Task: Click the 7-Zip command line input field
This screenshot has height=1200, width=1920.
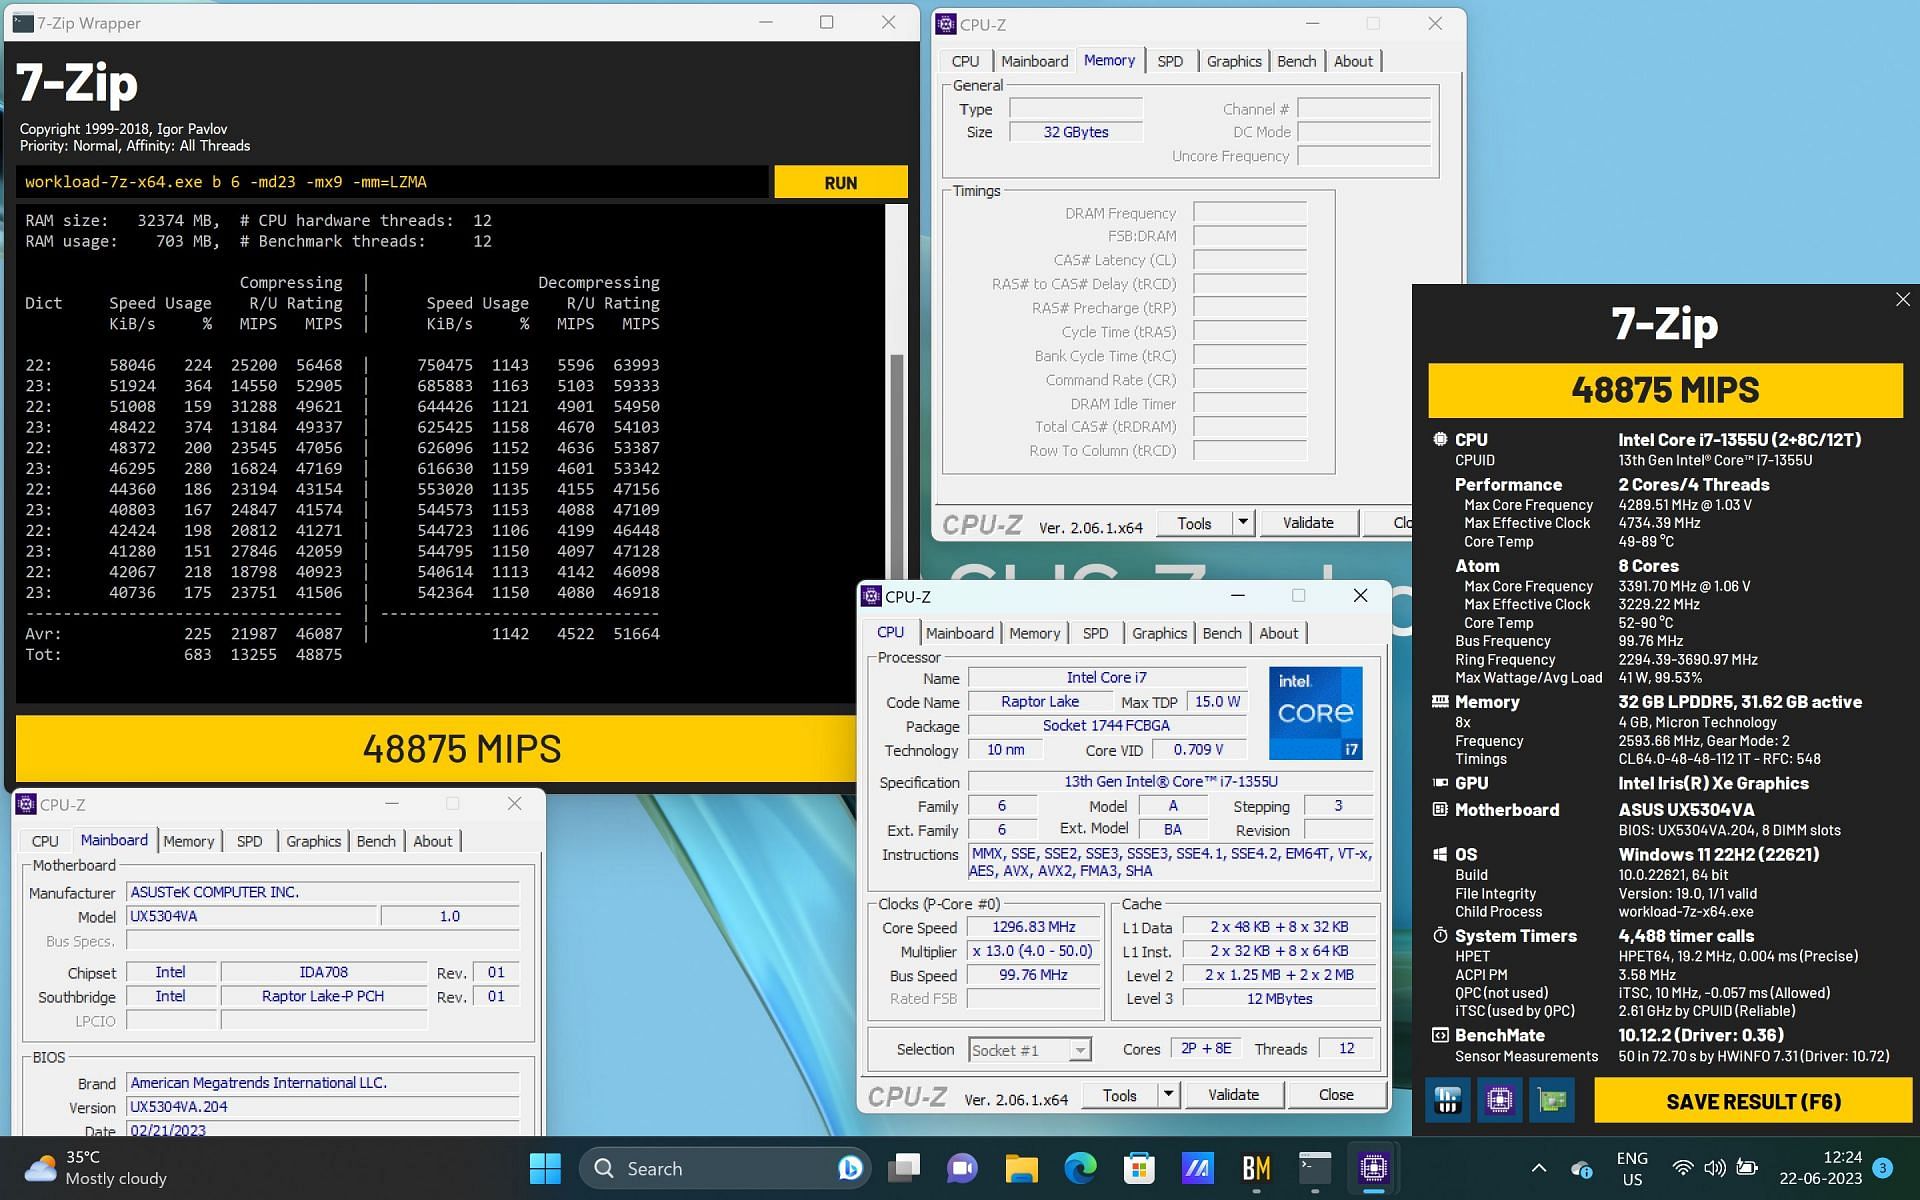Action: [393, 182]
